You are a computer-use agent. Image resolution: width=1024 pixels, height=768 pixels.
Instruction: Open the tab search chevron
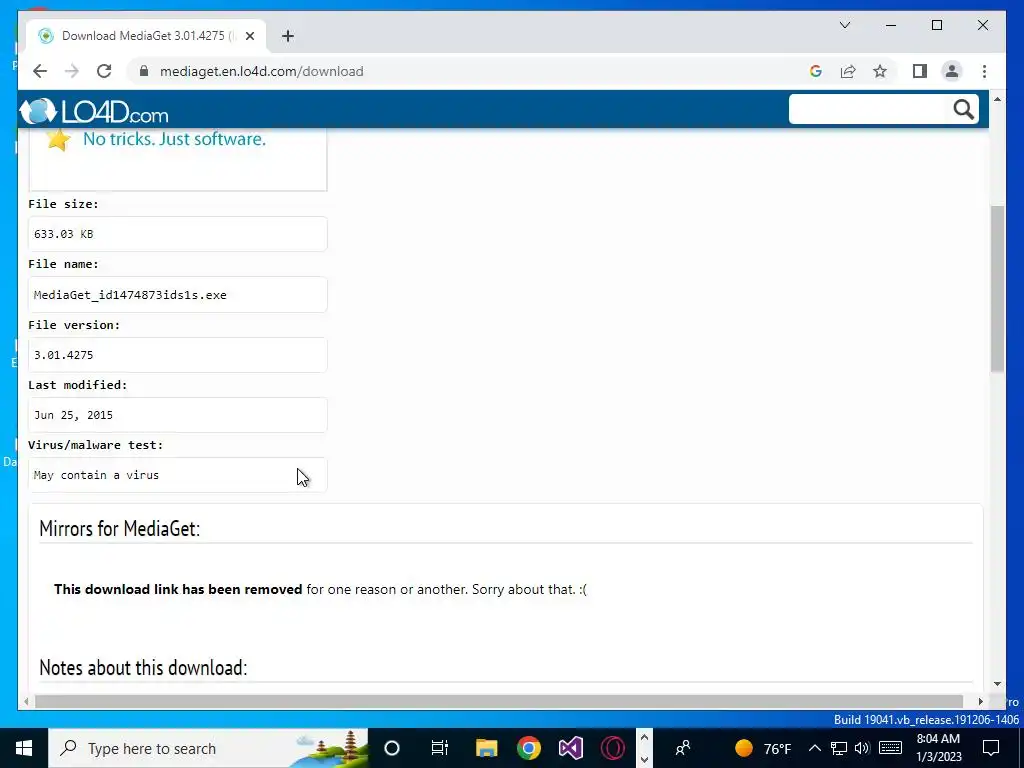coord(844,25)
